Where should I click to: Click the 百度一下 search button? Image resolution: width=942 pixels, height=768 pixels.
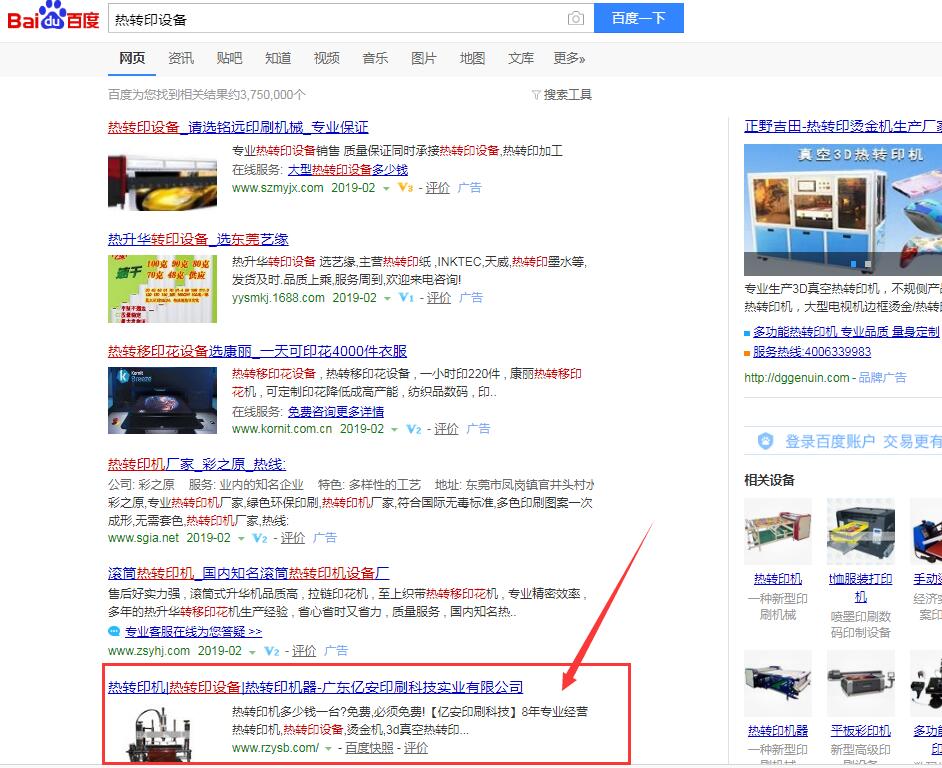tap(638, 18)
